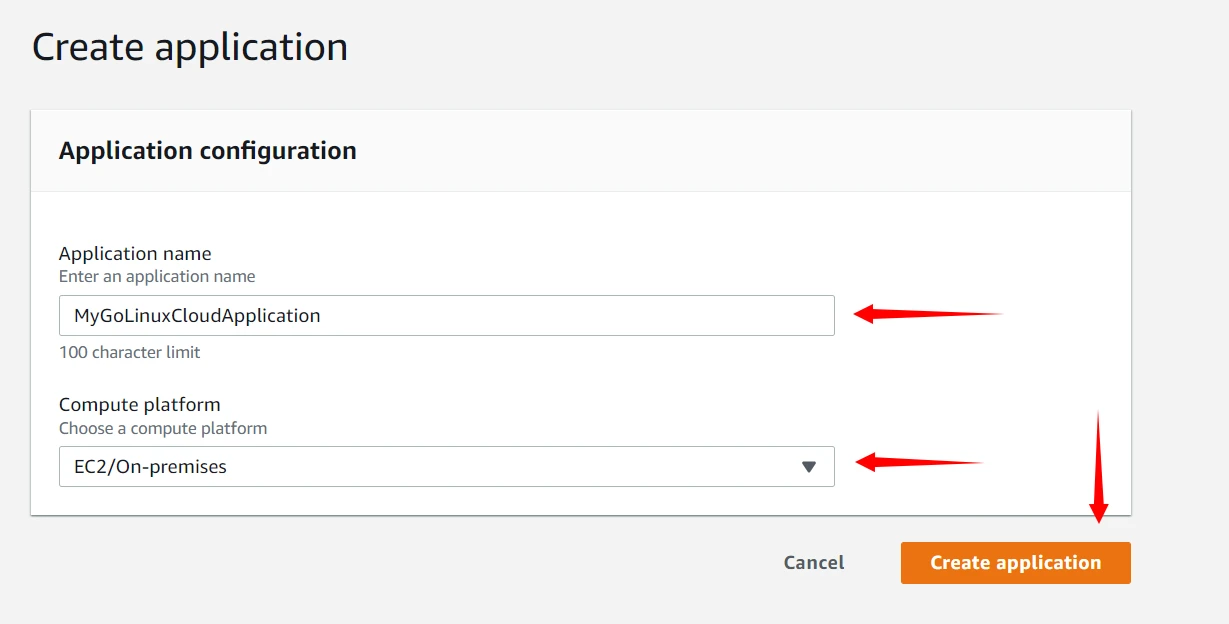
Task: Click the Compute platform label
Action: pos(139,404)
